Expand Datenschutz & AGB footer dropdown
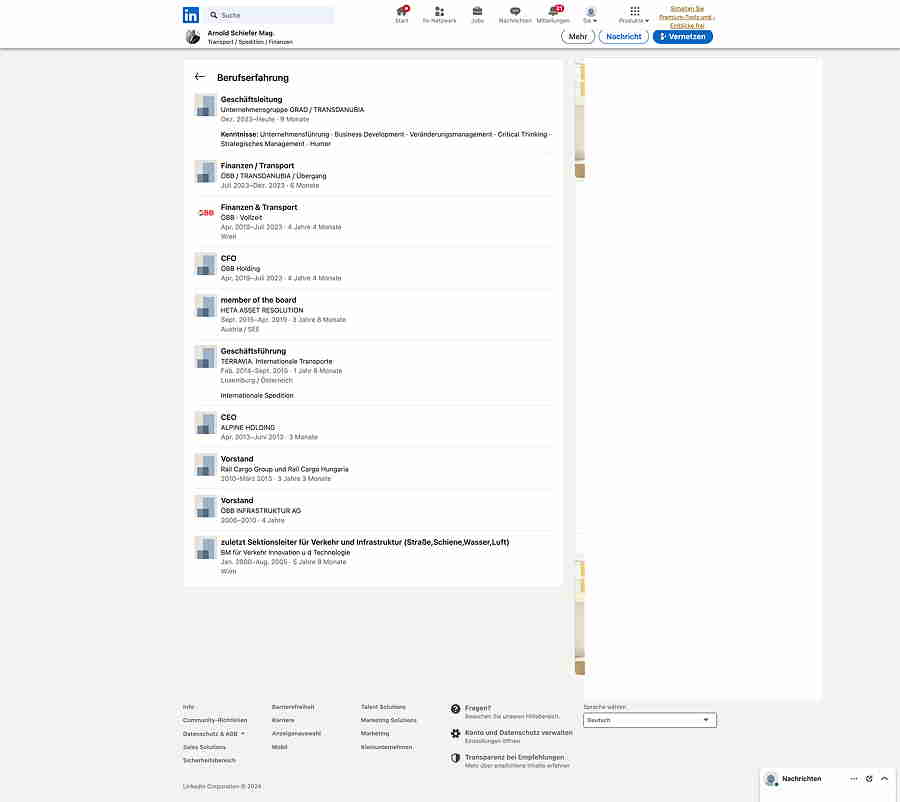Viewport: 900px width, 802px height. (214, 734)
